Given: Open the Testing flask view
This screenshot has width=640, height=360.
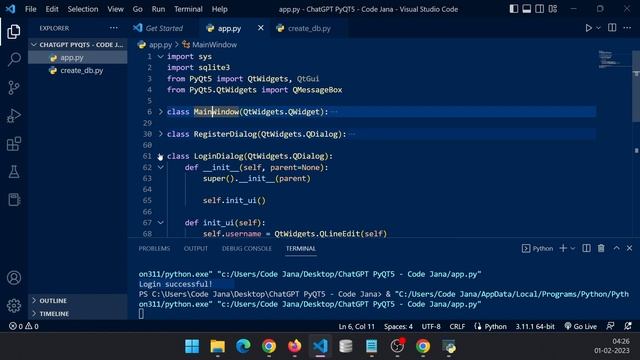Looking at the screenshot, I should (x=13, y=172).
